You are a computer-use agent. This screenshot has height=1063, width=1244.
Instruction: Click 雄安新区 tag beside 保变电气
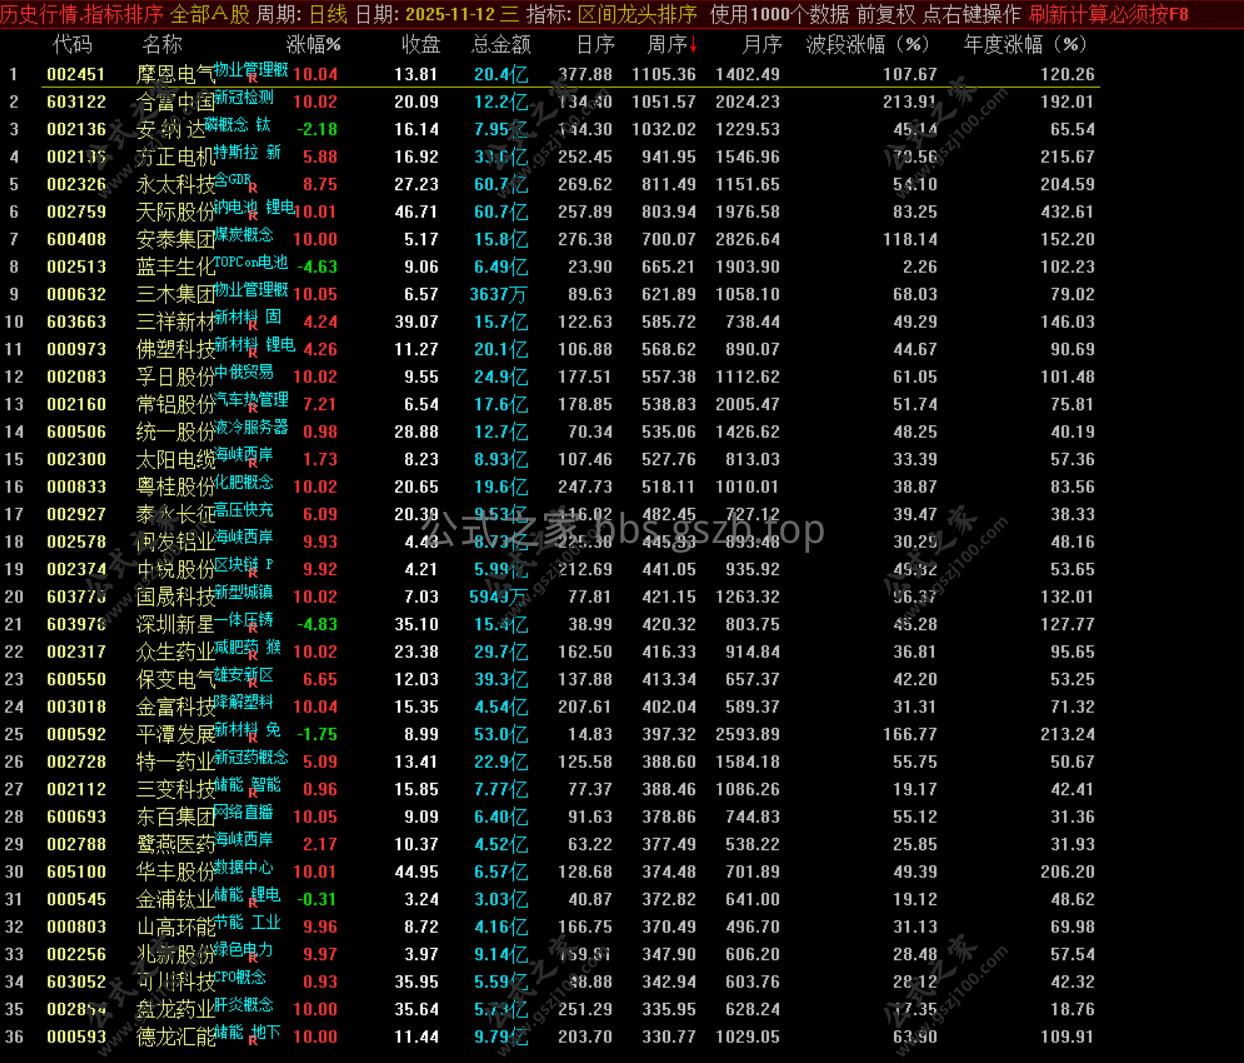click(x=244, y=674)
